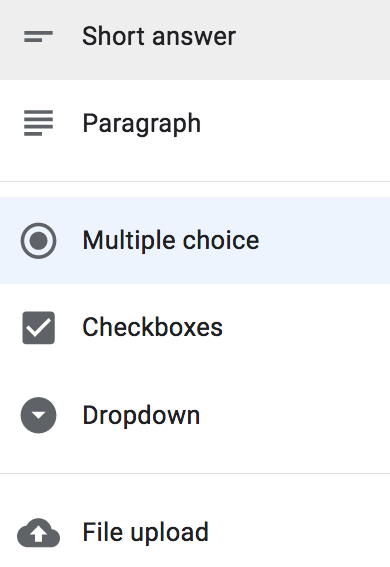The width and height of the screenshot is (390, 567).
Task: Click the File upload cloud icon
Action: click(x=38, y=533)
